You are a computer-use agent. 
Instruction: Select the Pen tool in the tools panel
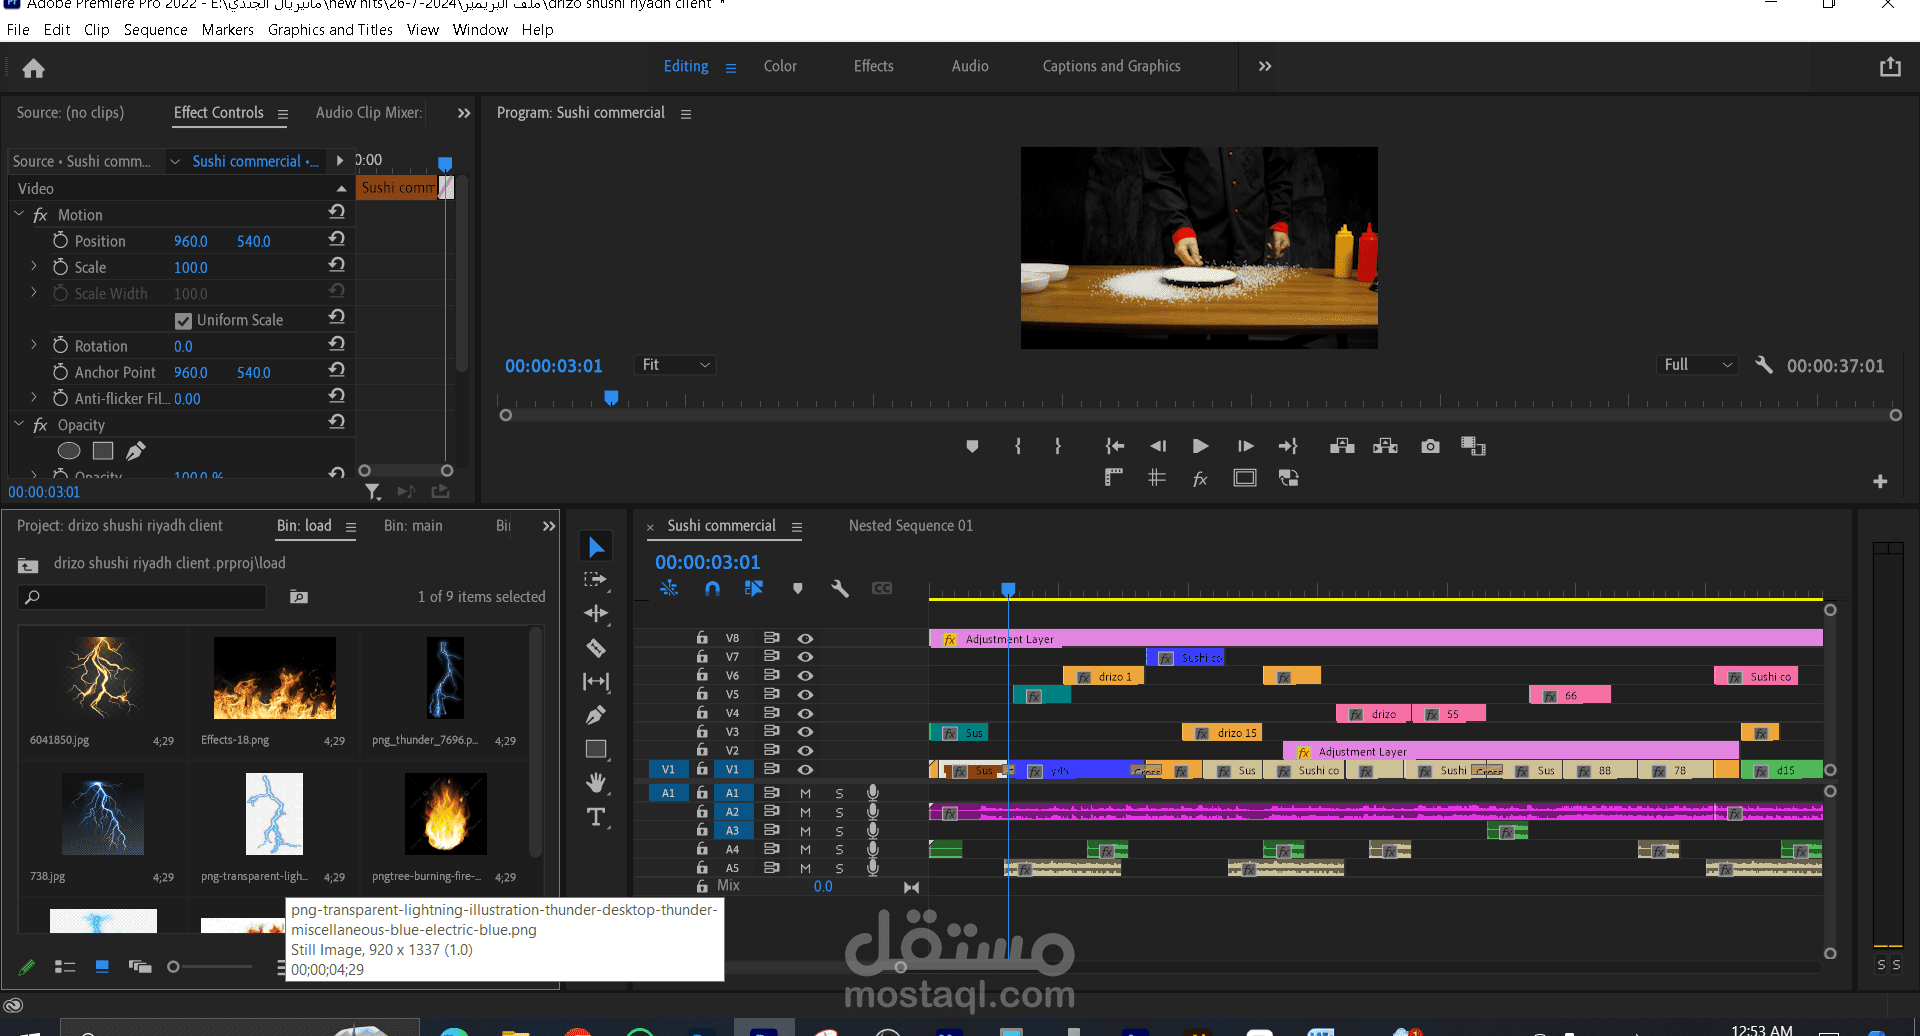coord(596,715)
